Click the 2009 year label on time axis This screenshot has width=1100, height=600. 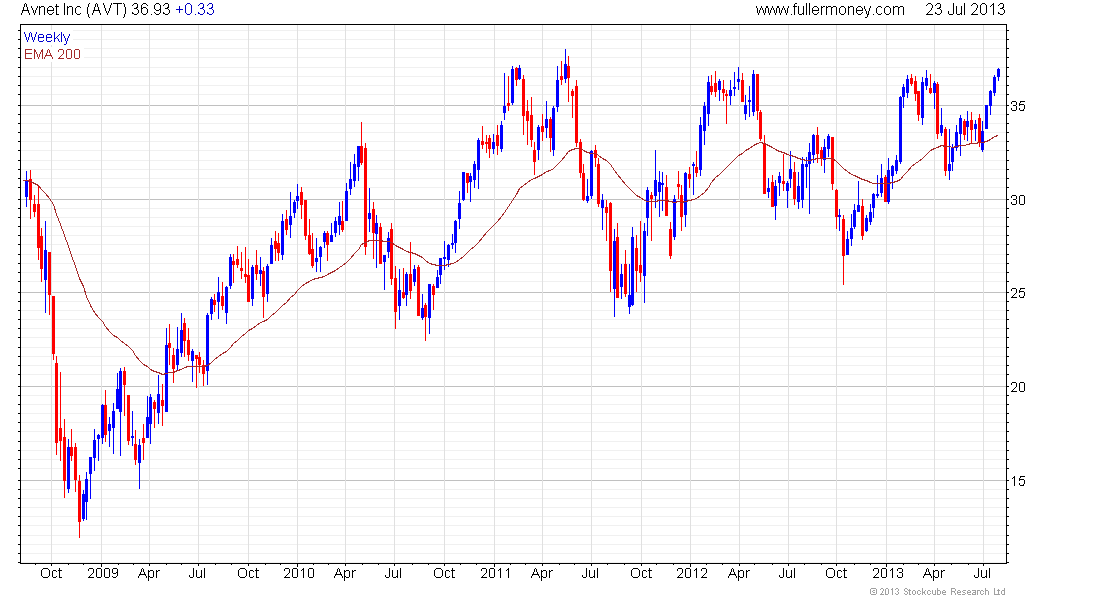click(102, 573)
